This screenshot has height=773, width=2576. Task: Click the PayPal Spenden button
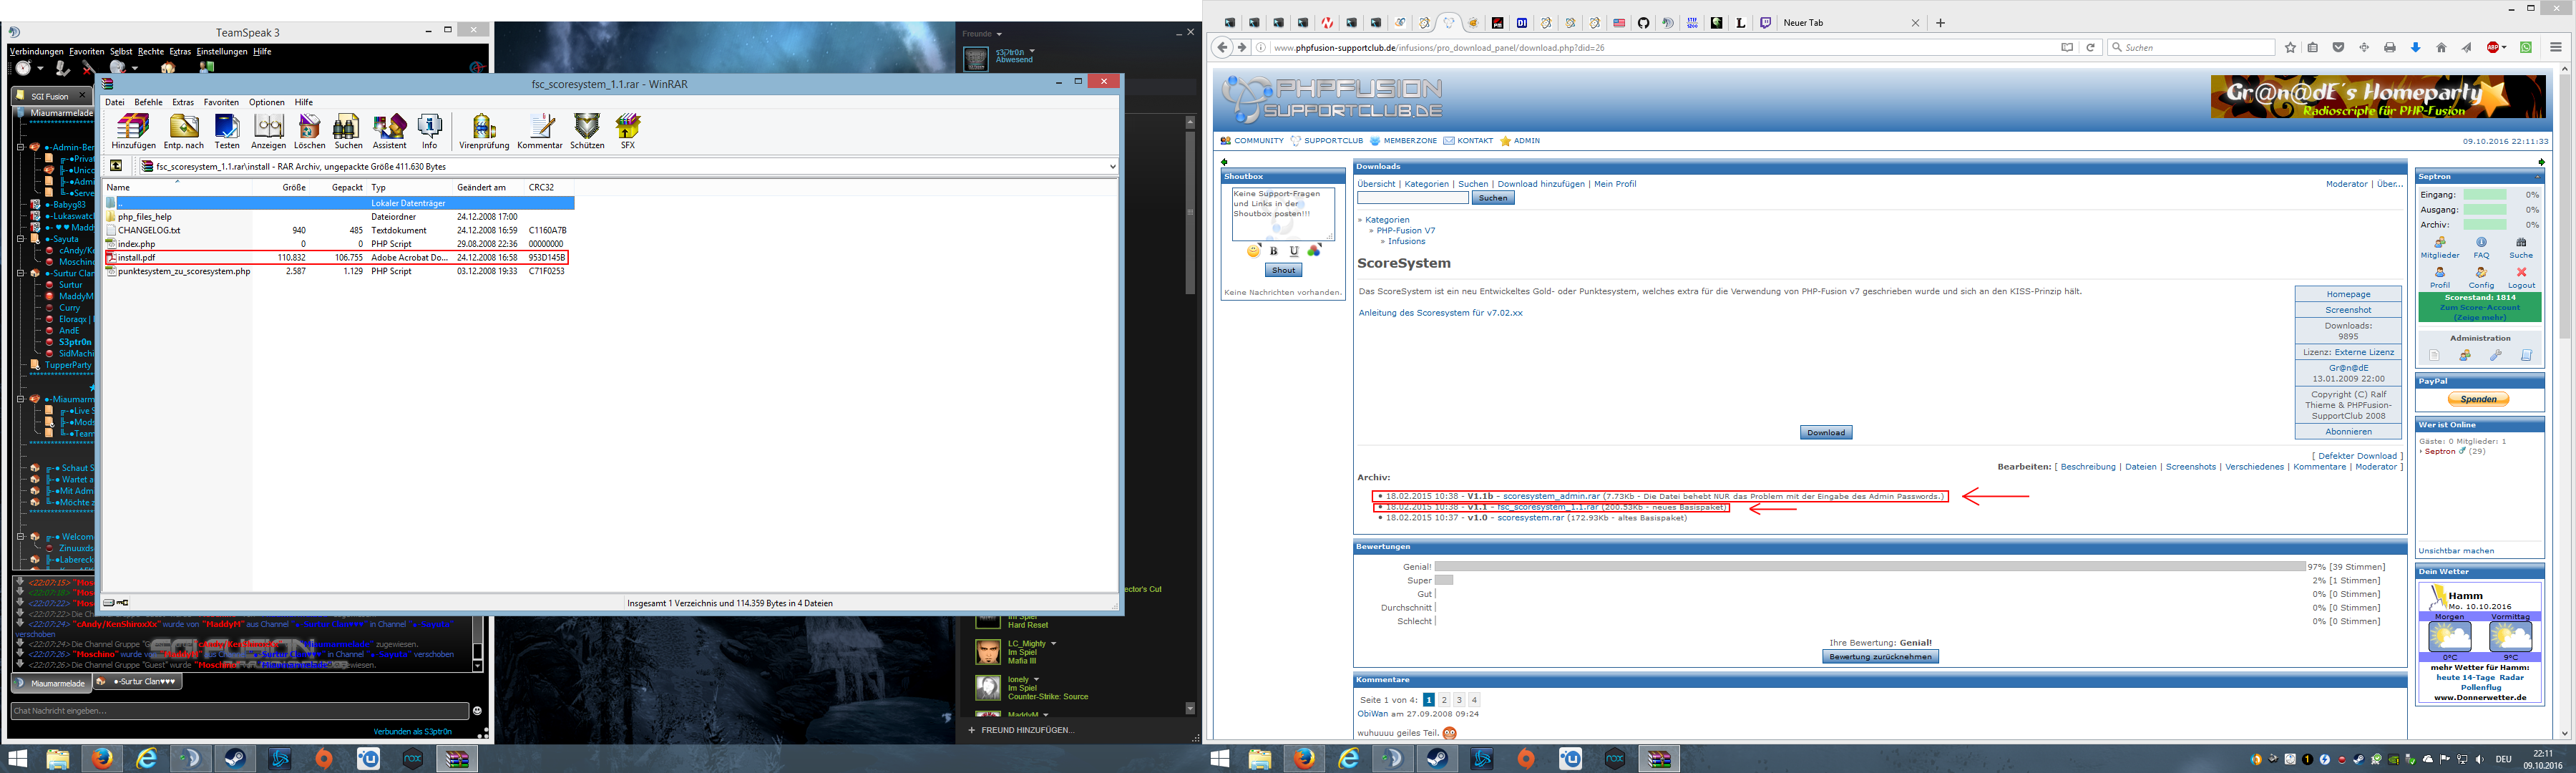(2478, 399)
